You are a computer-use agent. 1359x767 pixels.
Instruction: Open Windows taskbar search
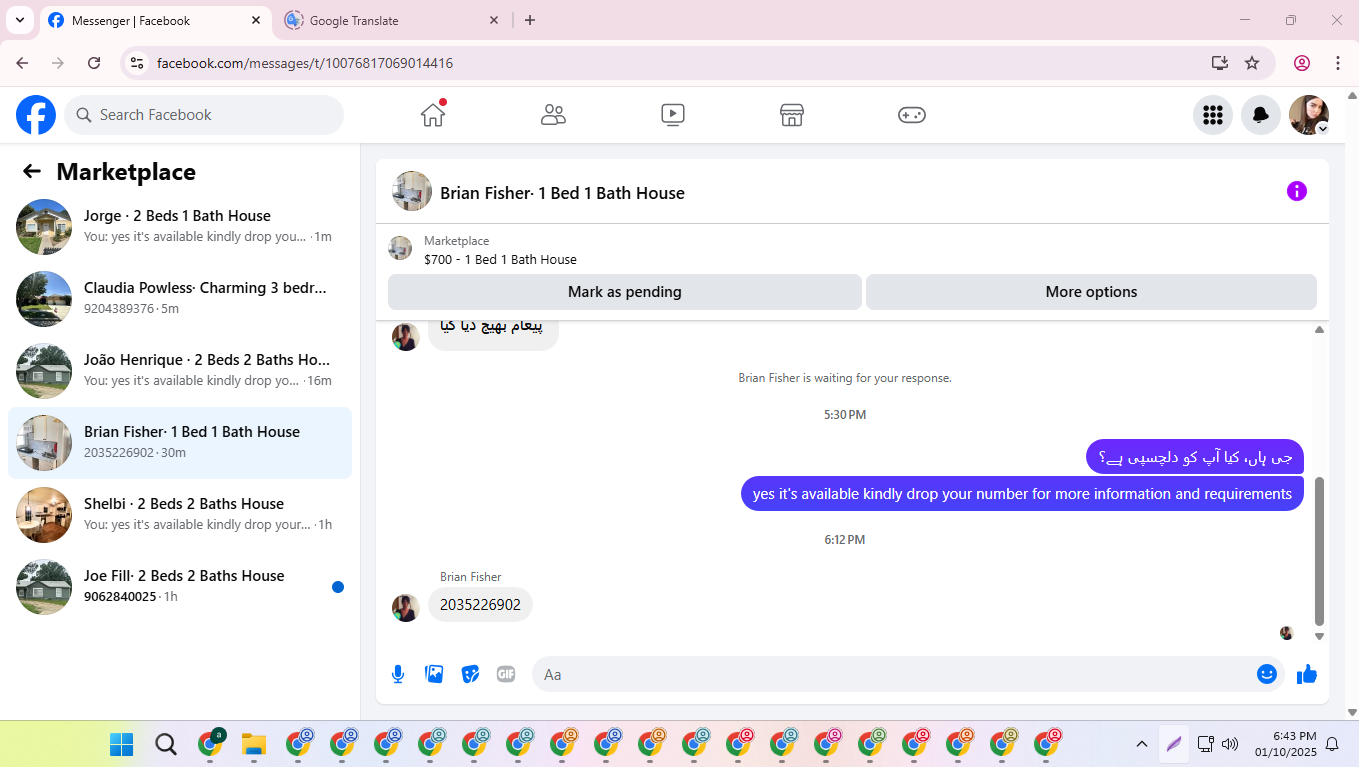[166, 744]
